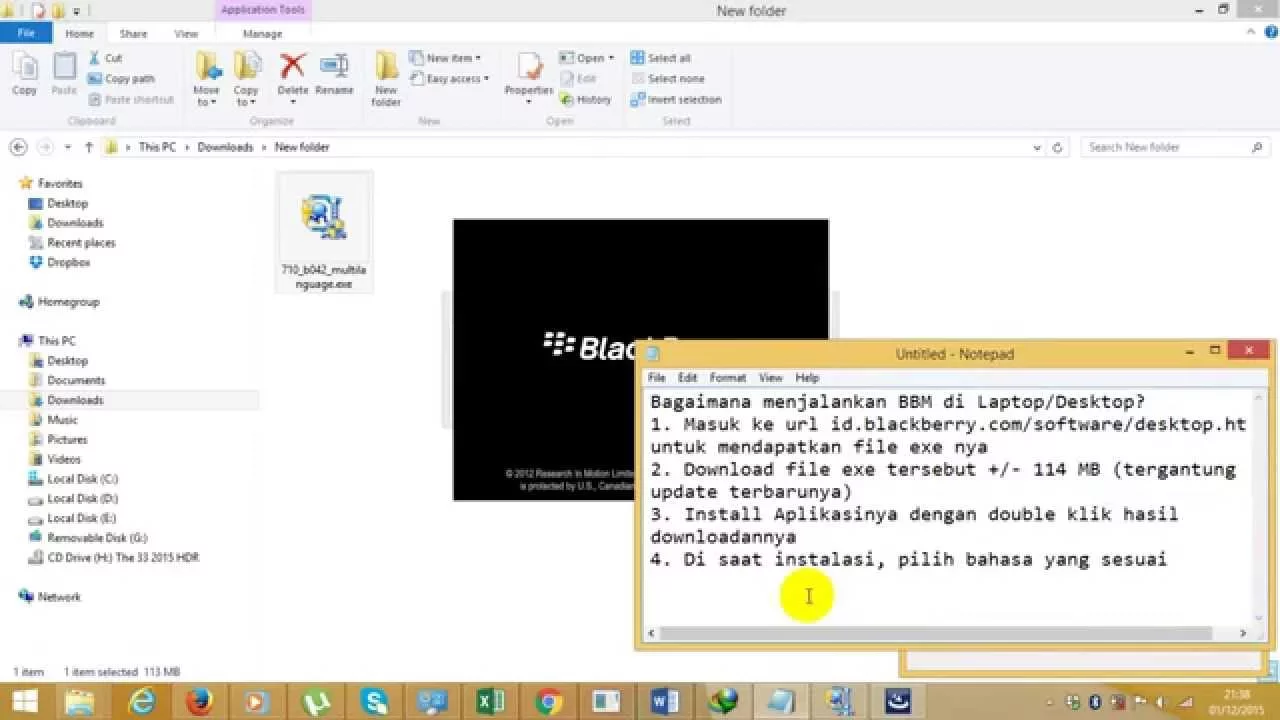The image size is (1280, 720).
Task: Click the Cut scissors icon
Action: click(x=95, y=58)
